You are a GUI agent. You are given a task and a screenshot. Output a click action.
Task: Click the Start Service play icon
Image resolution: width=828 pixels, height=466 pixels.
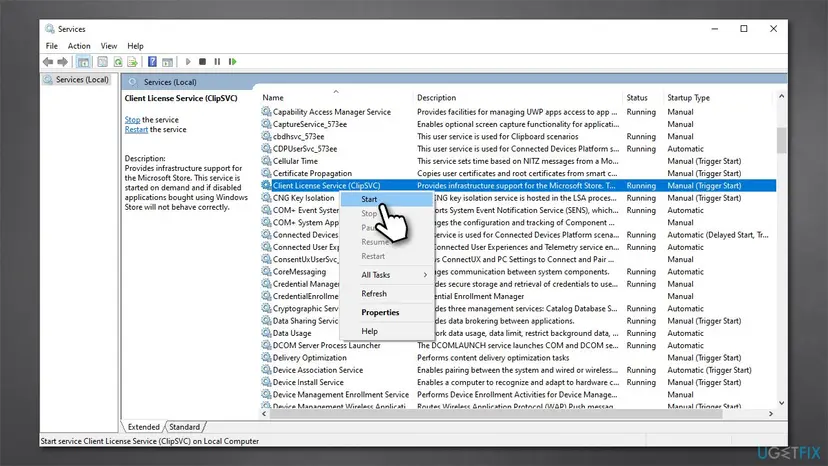[x=188, y=62]
